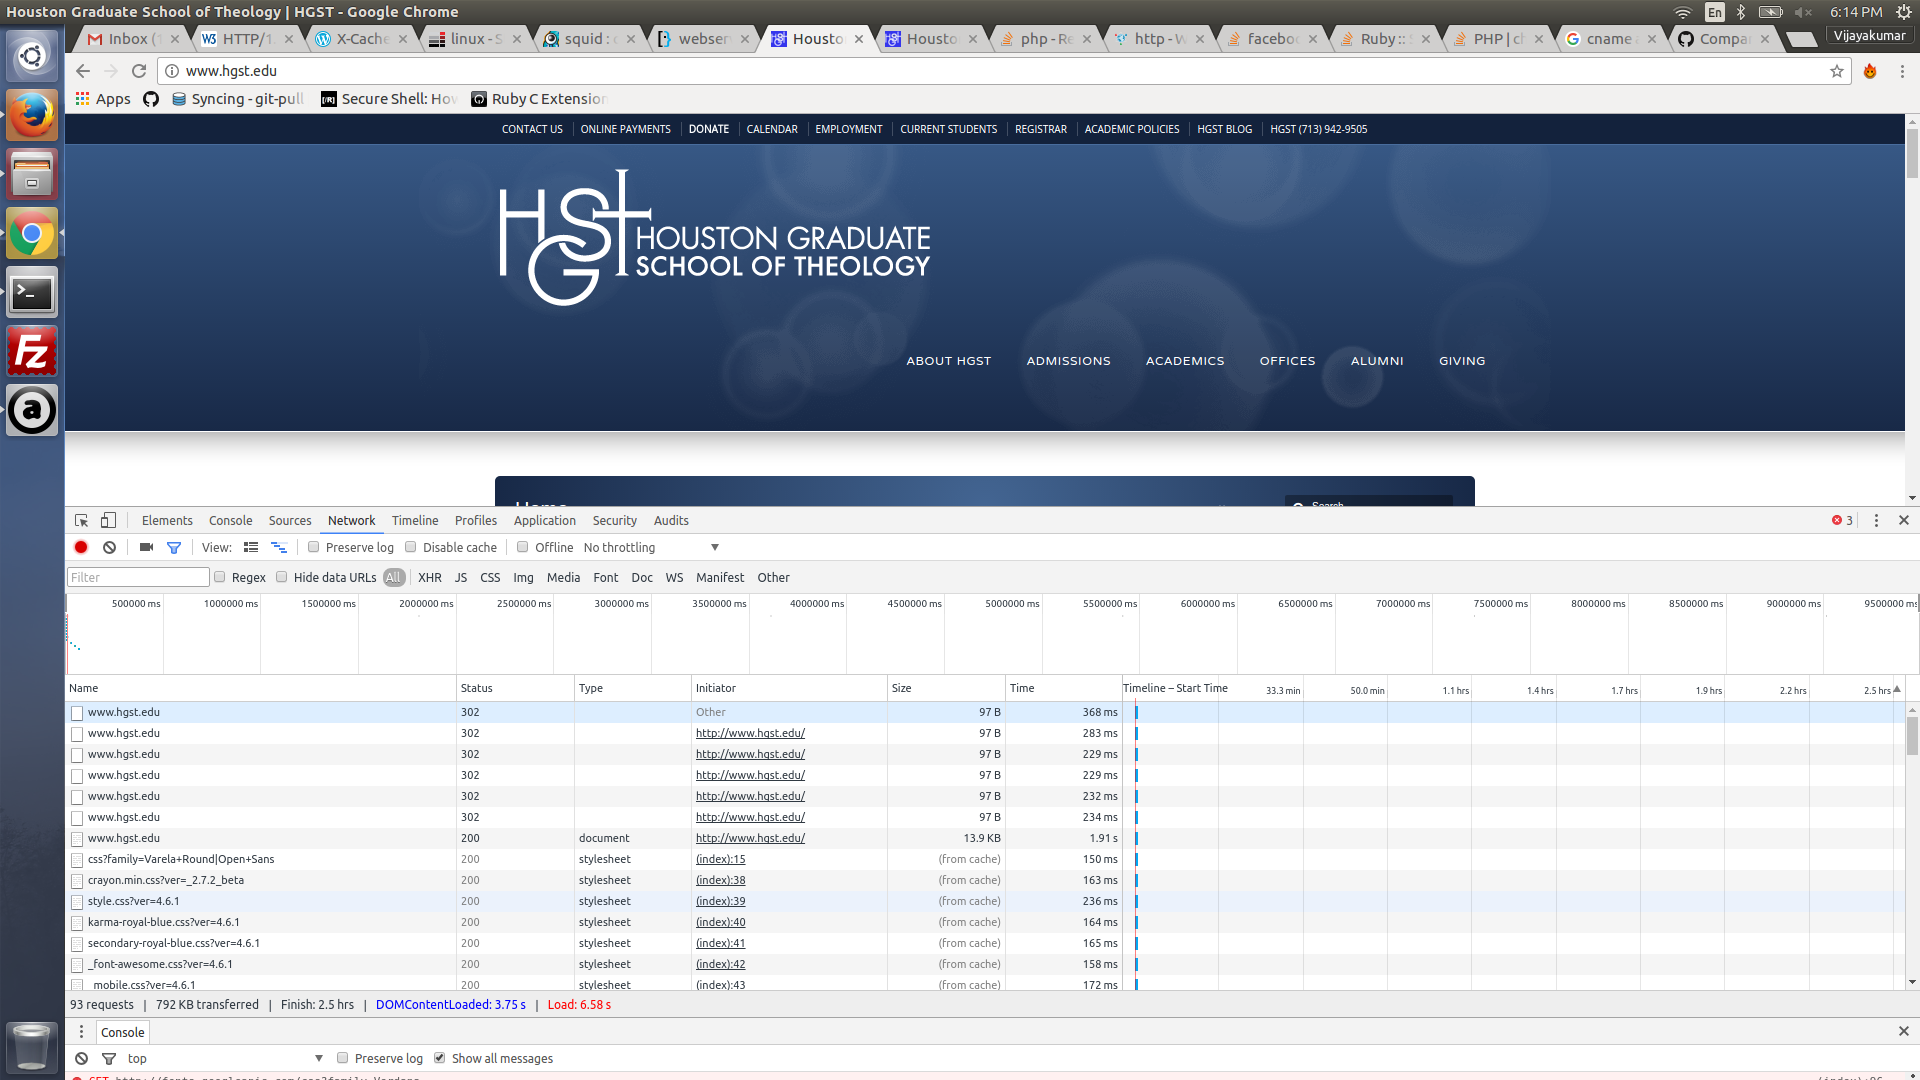Toggle device toolbar icon in DevTools
Image resolution: width=1920 pixels, height=1080 pixels.
tap(108, 520)
